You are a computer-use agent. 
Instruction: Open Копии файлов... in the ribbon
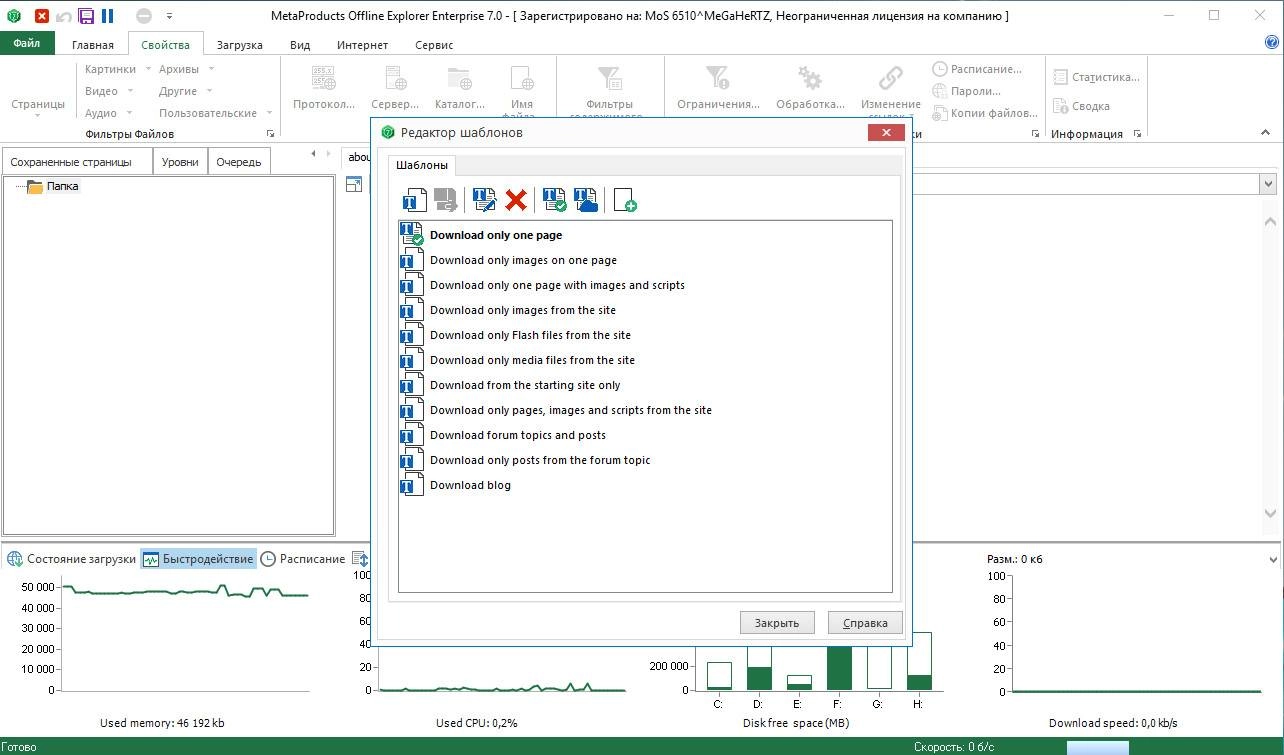984,113
